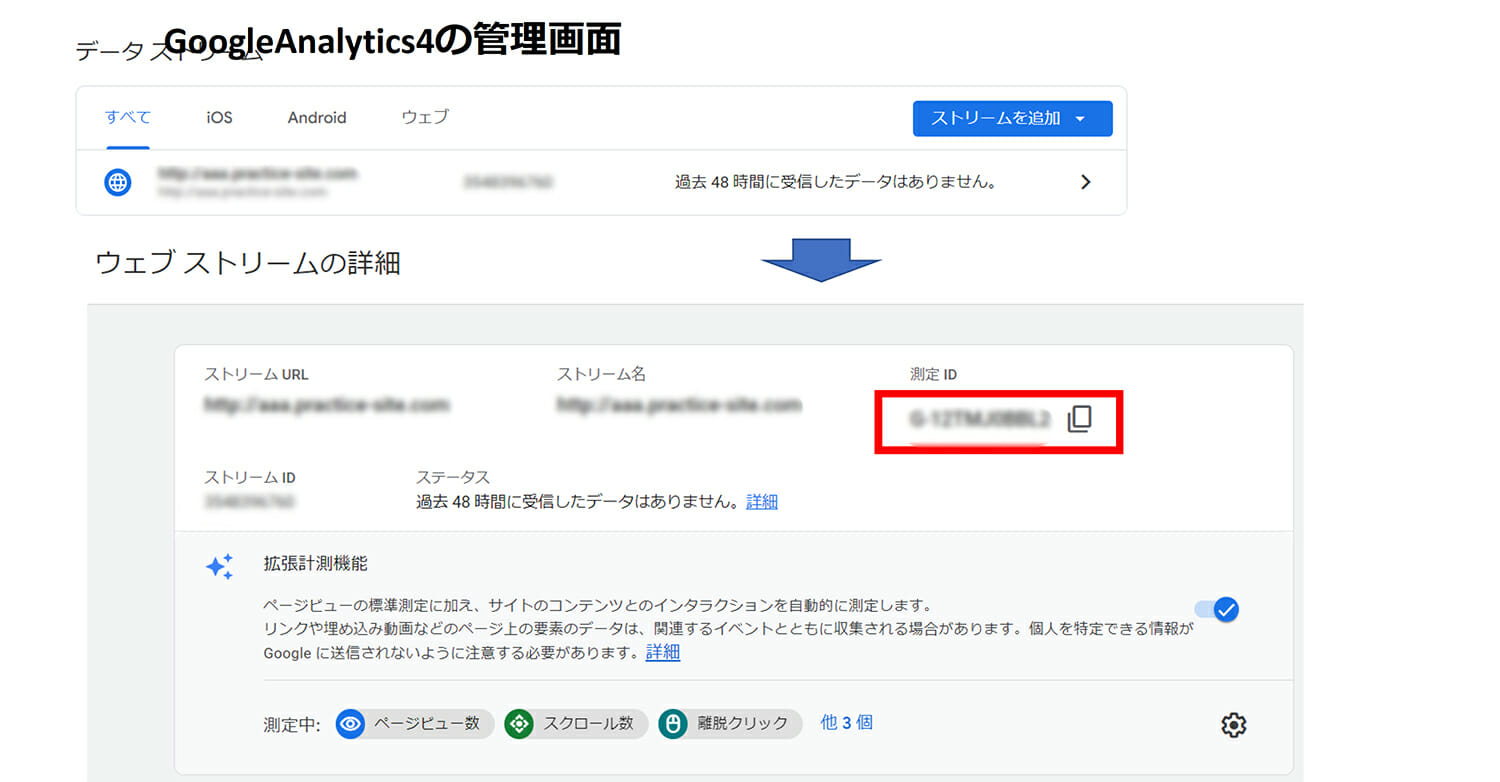The height and width of the screenshot is (782, 1500).
Task: Switch to the すべて tab
Action: pos(128,117)
